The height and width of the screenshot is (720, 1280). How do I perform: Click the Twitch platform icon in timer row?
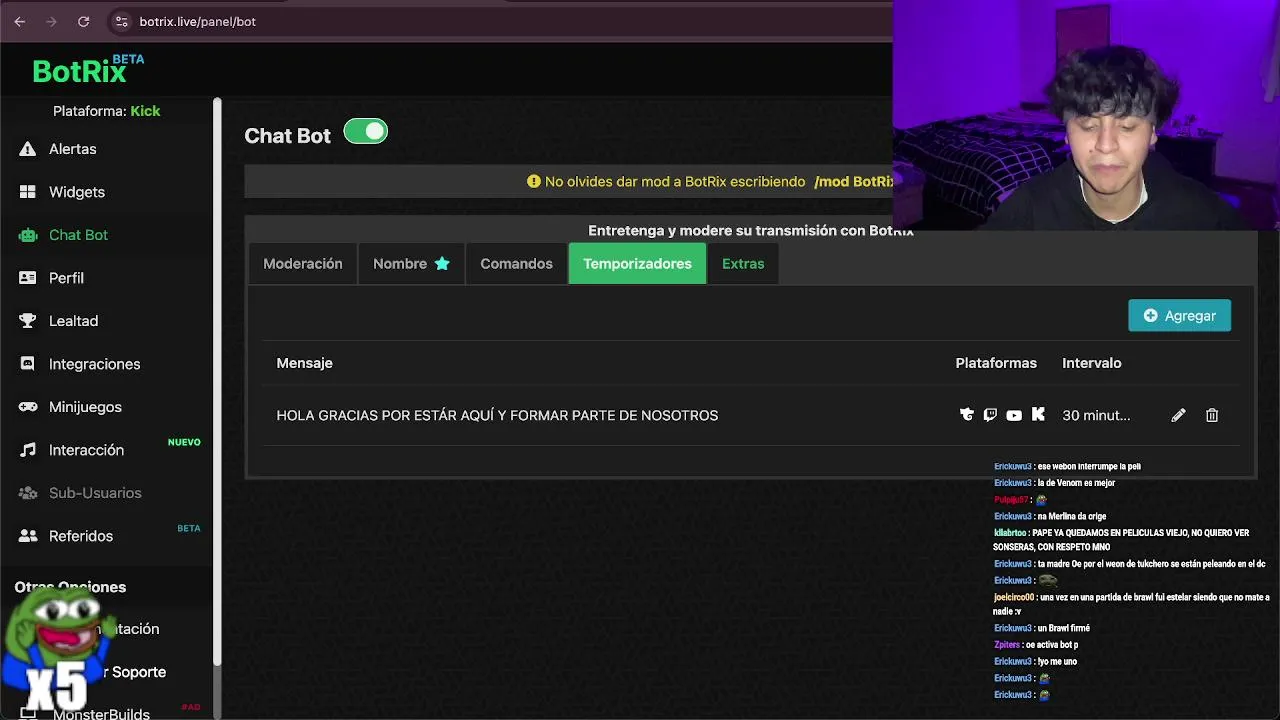pos(990,415)
